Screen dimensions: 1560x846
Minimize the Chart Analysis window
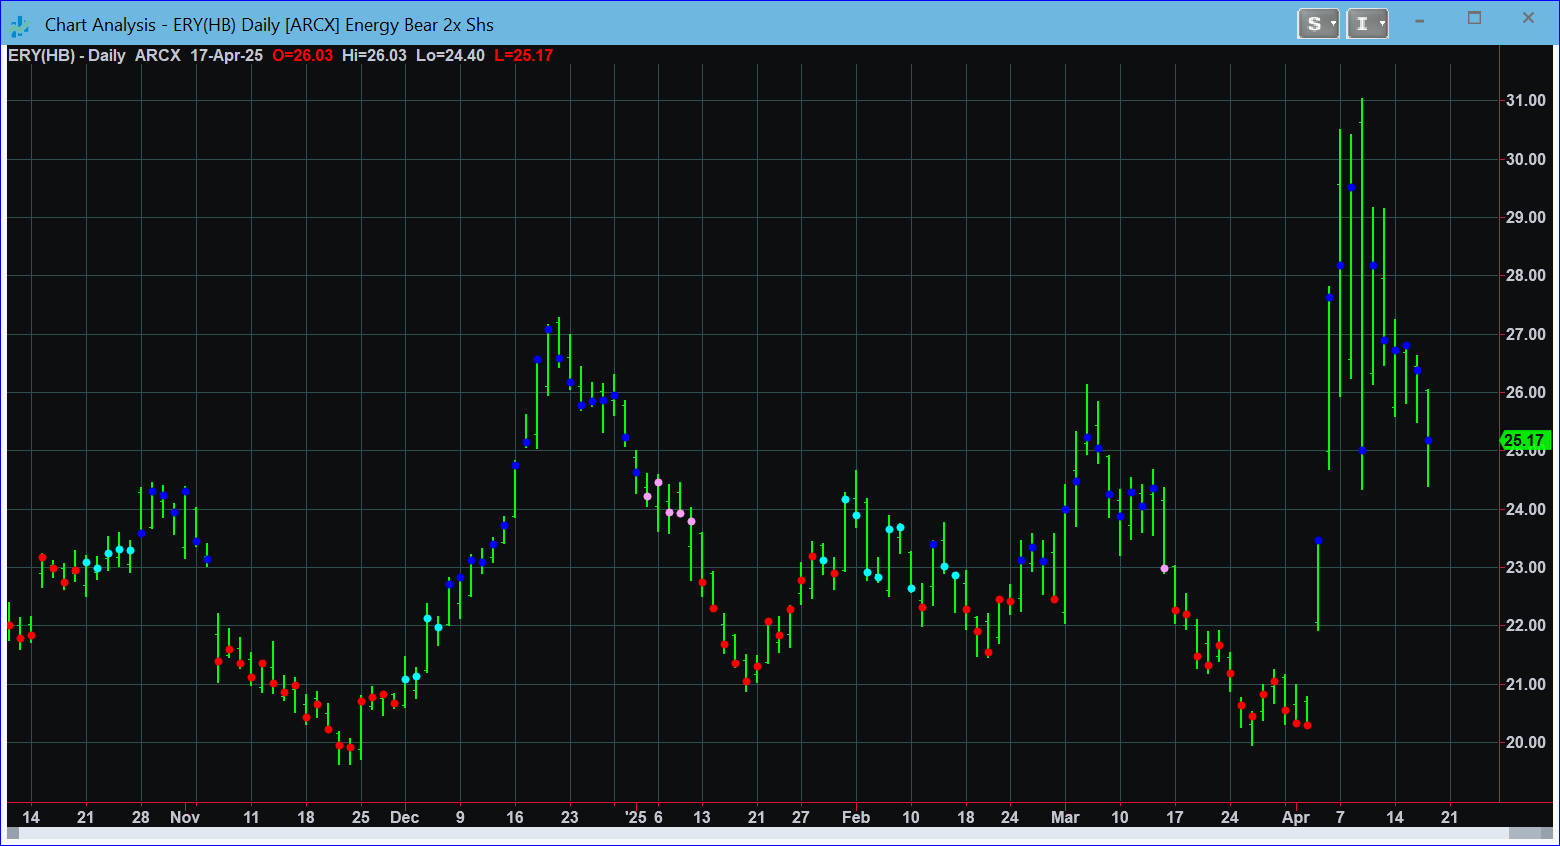point(1419,19)
